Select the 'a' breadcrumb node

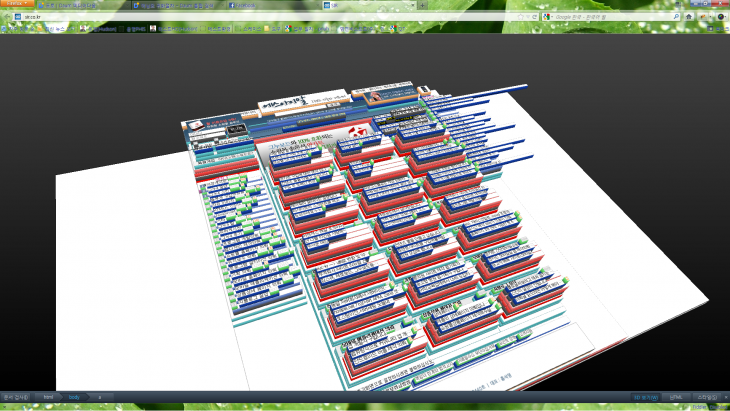click(100, 397)
